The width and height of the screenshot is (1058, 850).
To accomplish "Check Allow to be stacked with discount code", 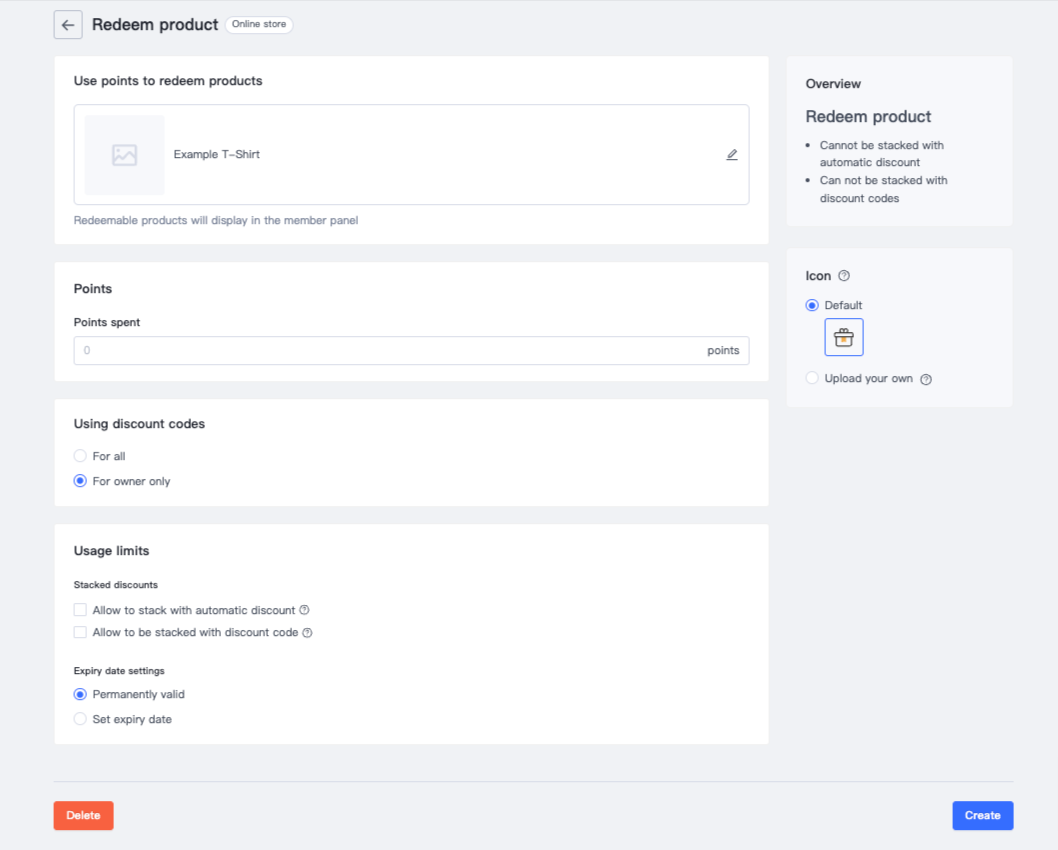I will pos(80,632).
